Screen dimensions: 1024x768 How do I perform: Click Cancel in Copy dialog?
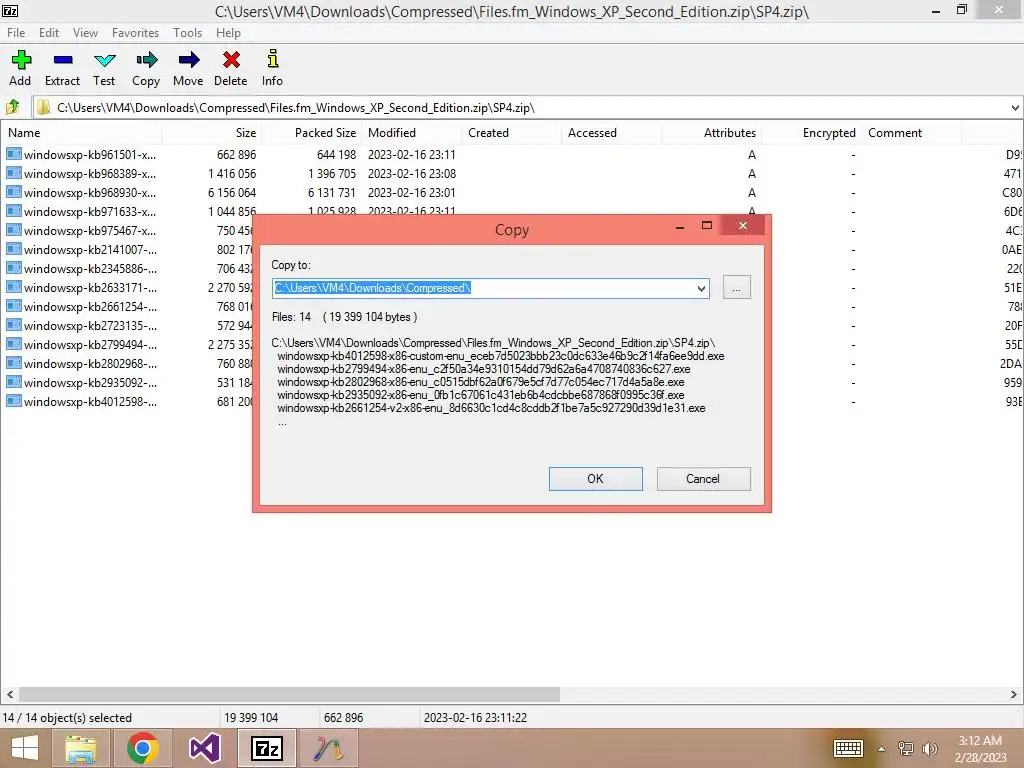point(703,479)
